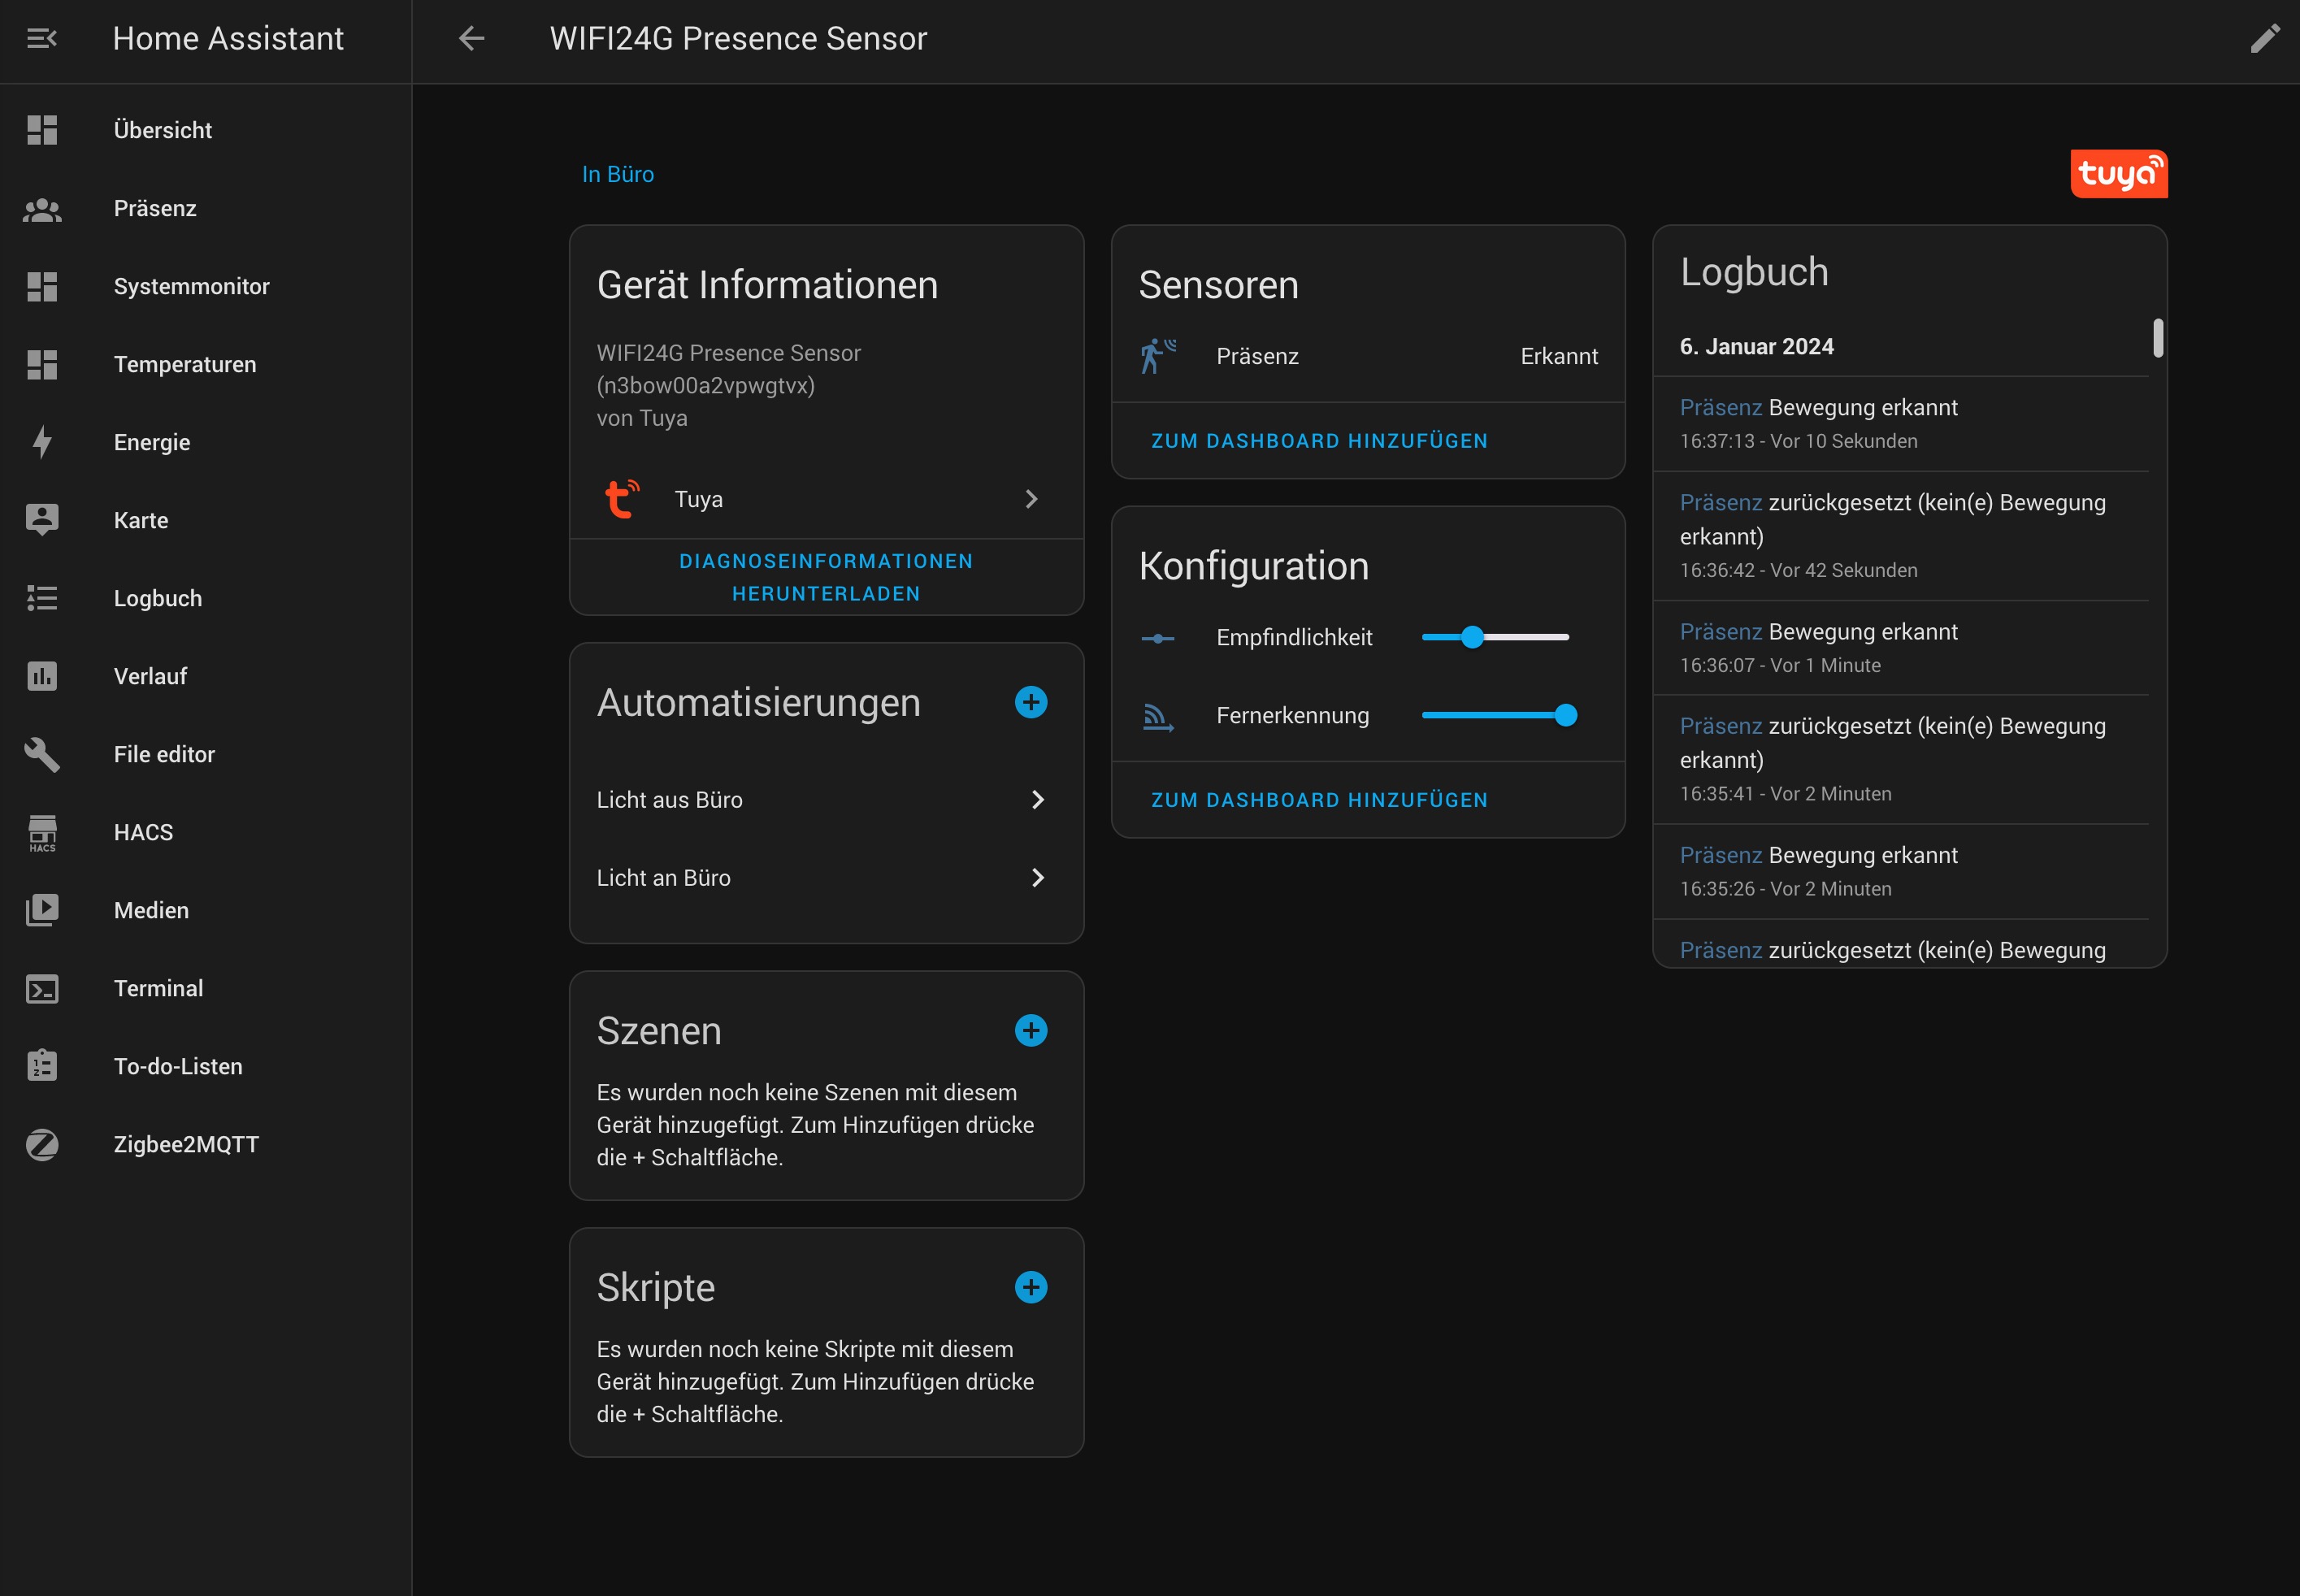The image size is (2300, 1596).
Task: Add a new scene with plus icon
Action: pos(1030,1030)
